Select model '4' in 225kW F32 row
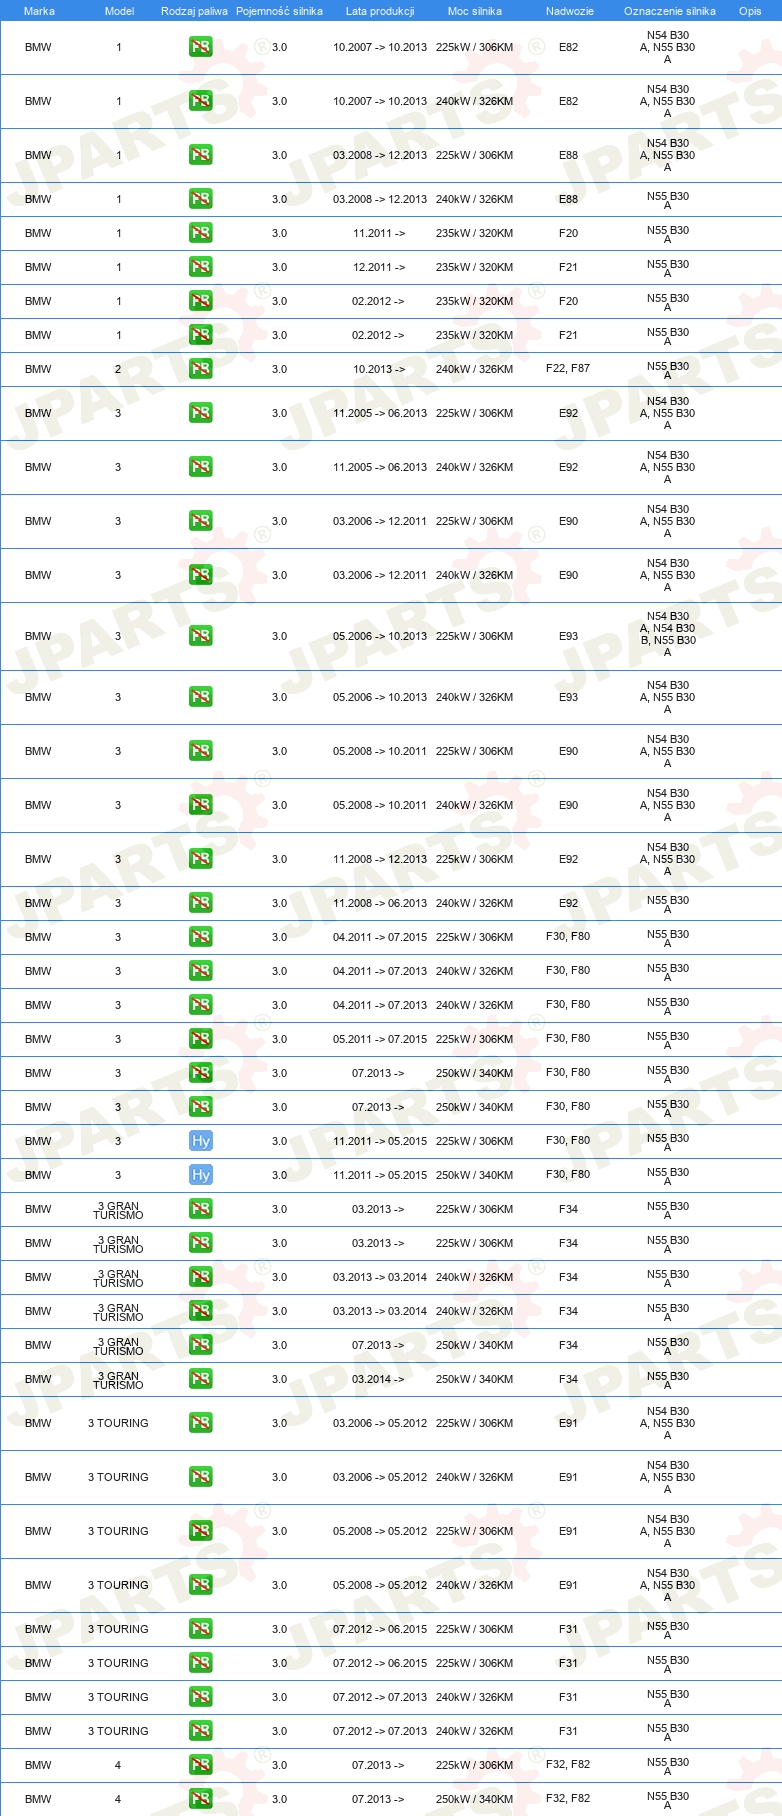This screenshot has height=1816, width=782. coord(118,1765)
